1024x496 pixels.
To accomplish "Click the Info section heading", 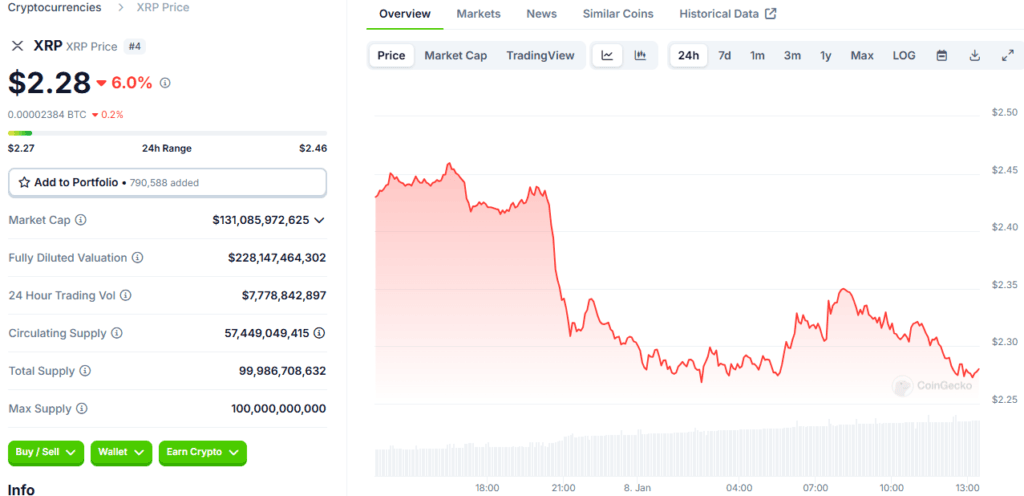I will [21, 489].
